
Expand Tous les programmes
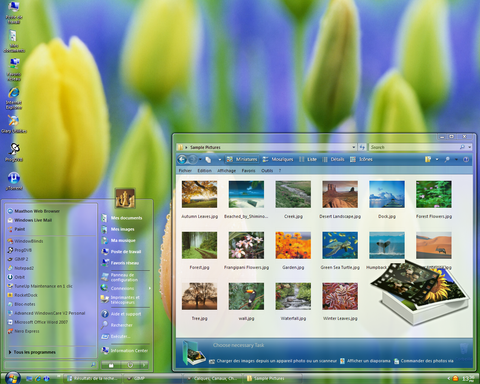point(32,352)
